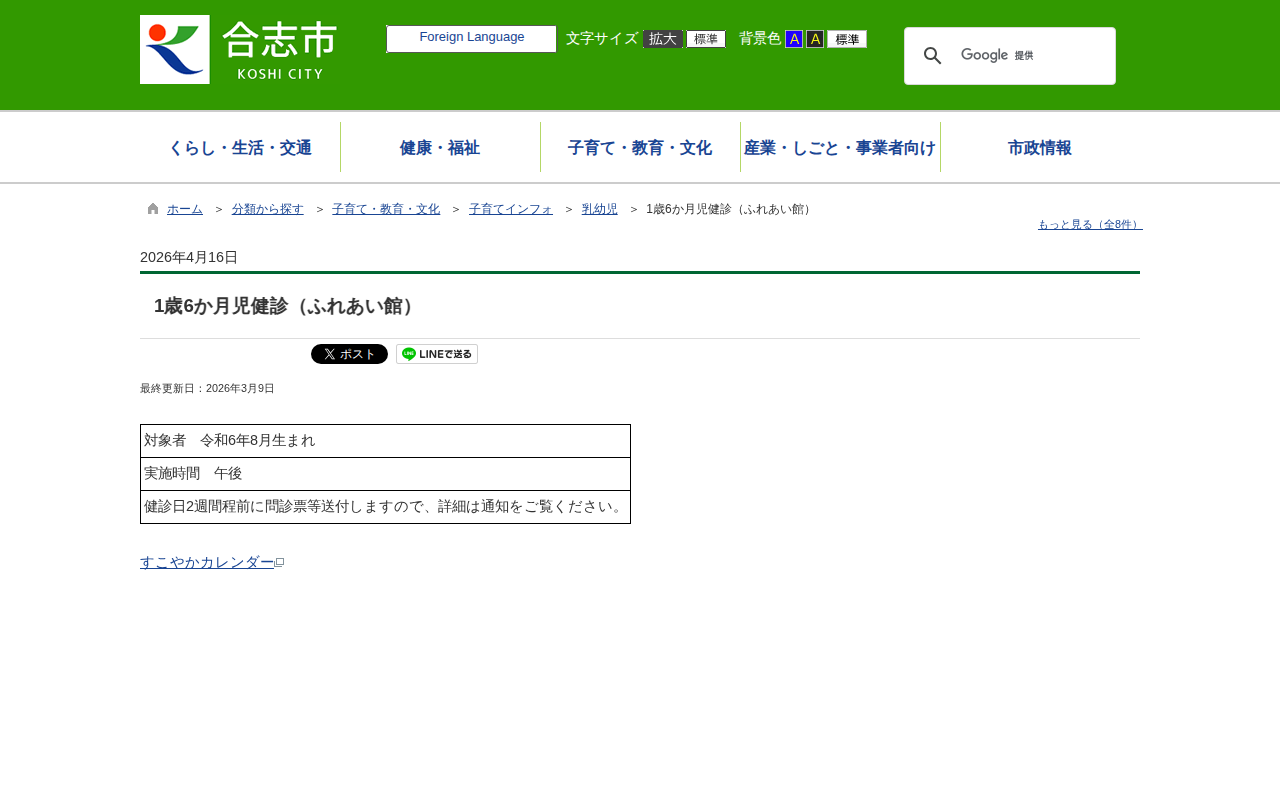Screen dimensions: 1280x800
Task: Select blue background color swatch
Action: tap(794, 39)
